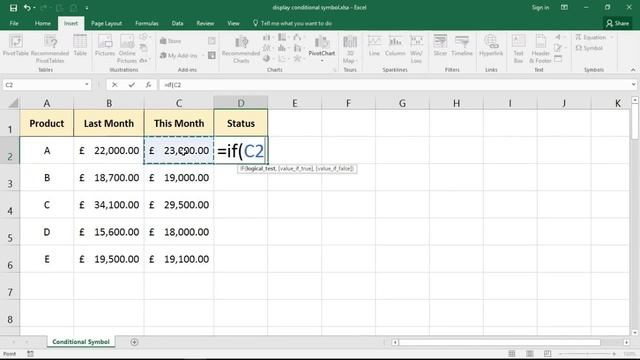This screenshot has width=640, height=360.
Task: Open the File tab
Action: click(x=14, y=23)
